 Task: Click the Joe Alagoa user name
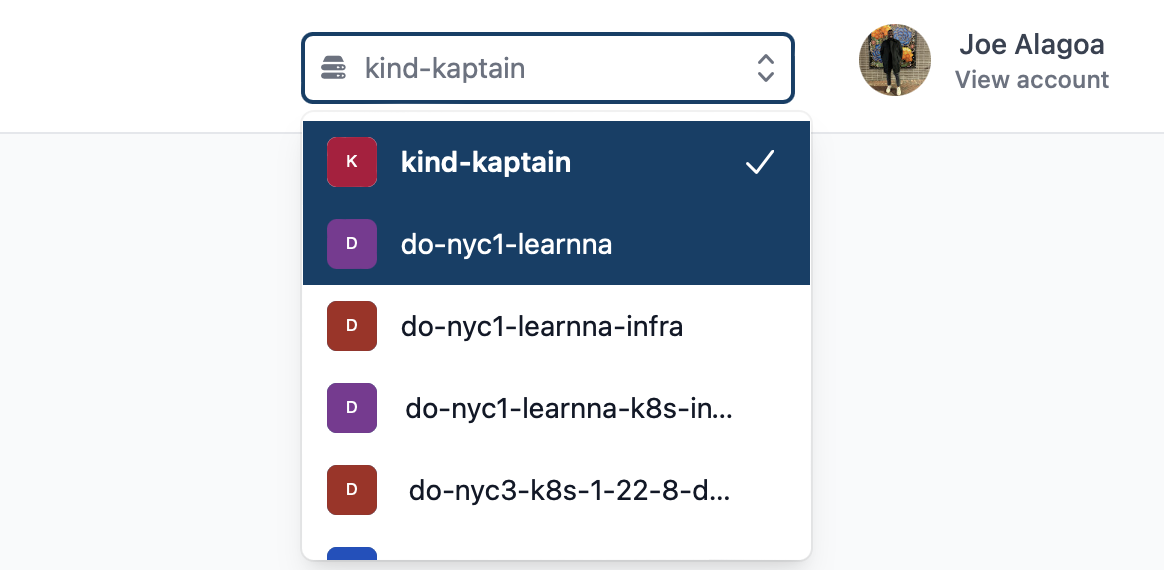click(x=1031, y=45)
